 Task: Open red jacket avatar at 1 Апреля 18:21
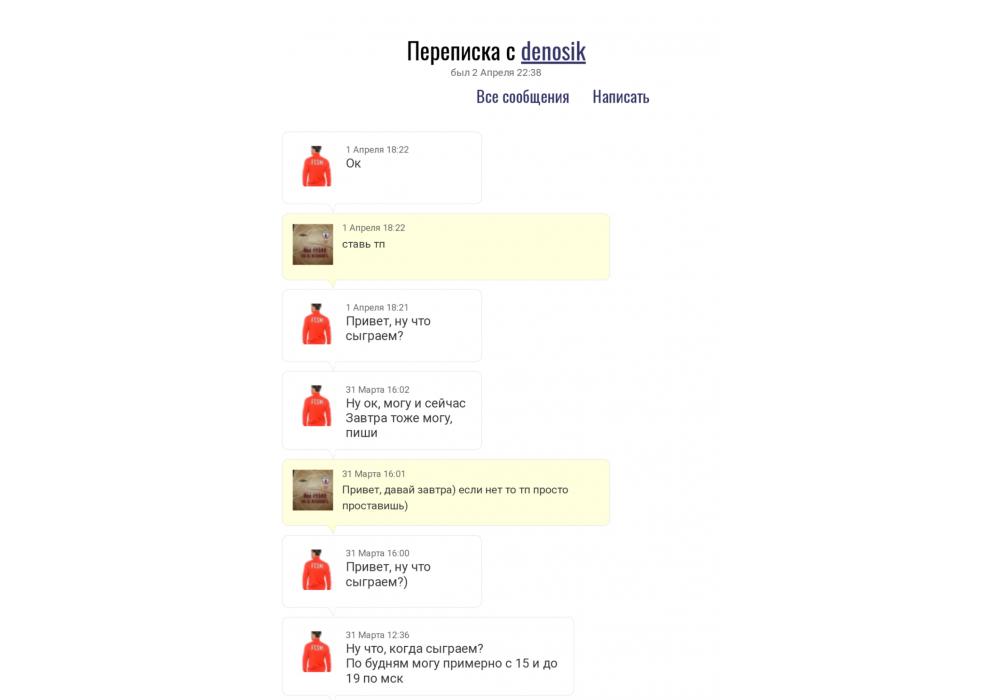pos(317,324)
